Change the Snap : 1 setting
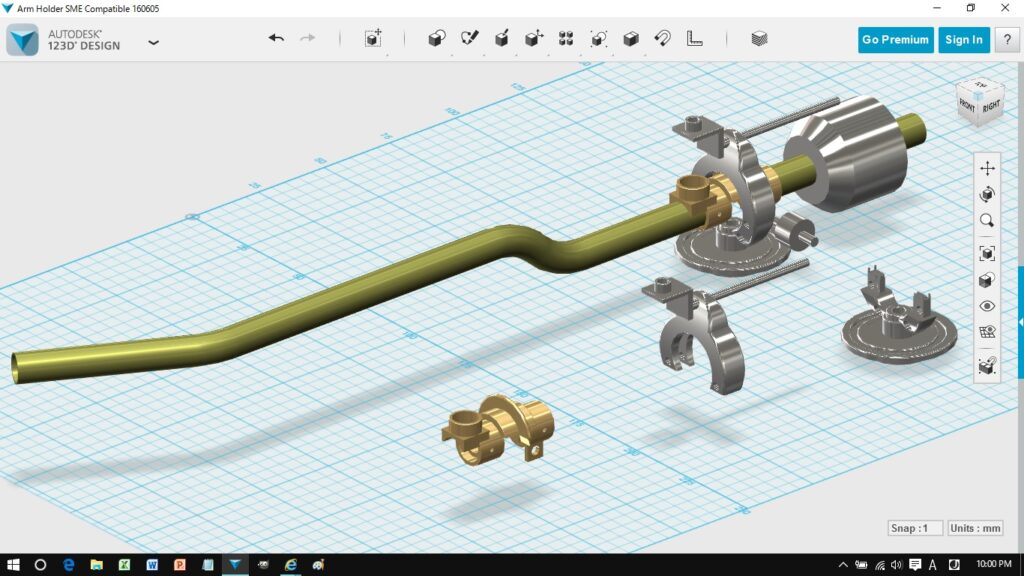The width and height of the screenshot is (1024, 576). point(915,528)
